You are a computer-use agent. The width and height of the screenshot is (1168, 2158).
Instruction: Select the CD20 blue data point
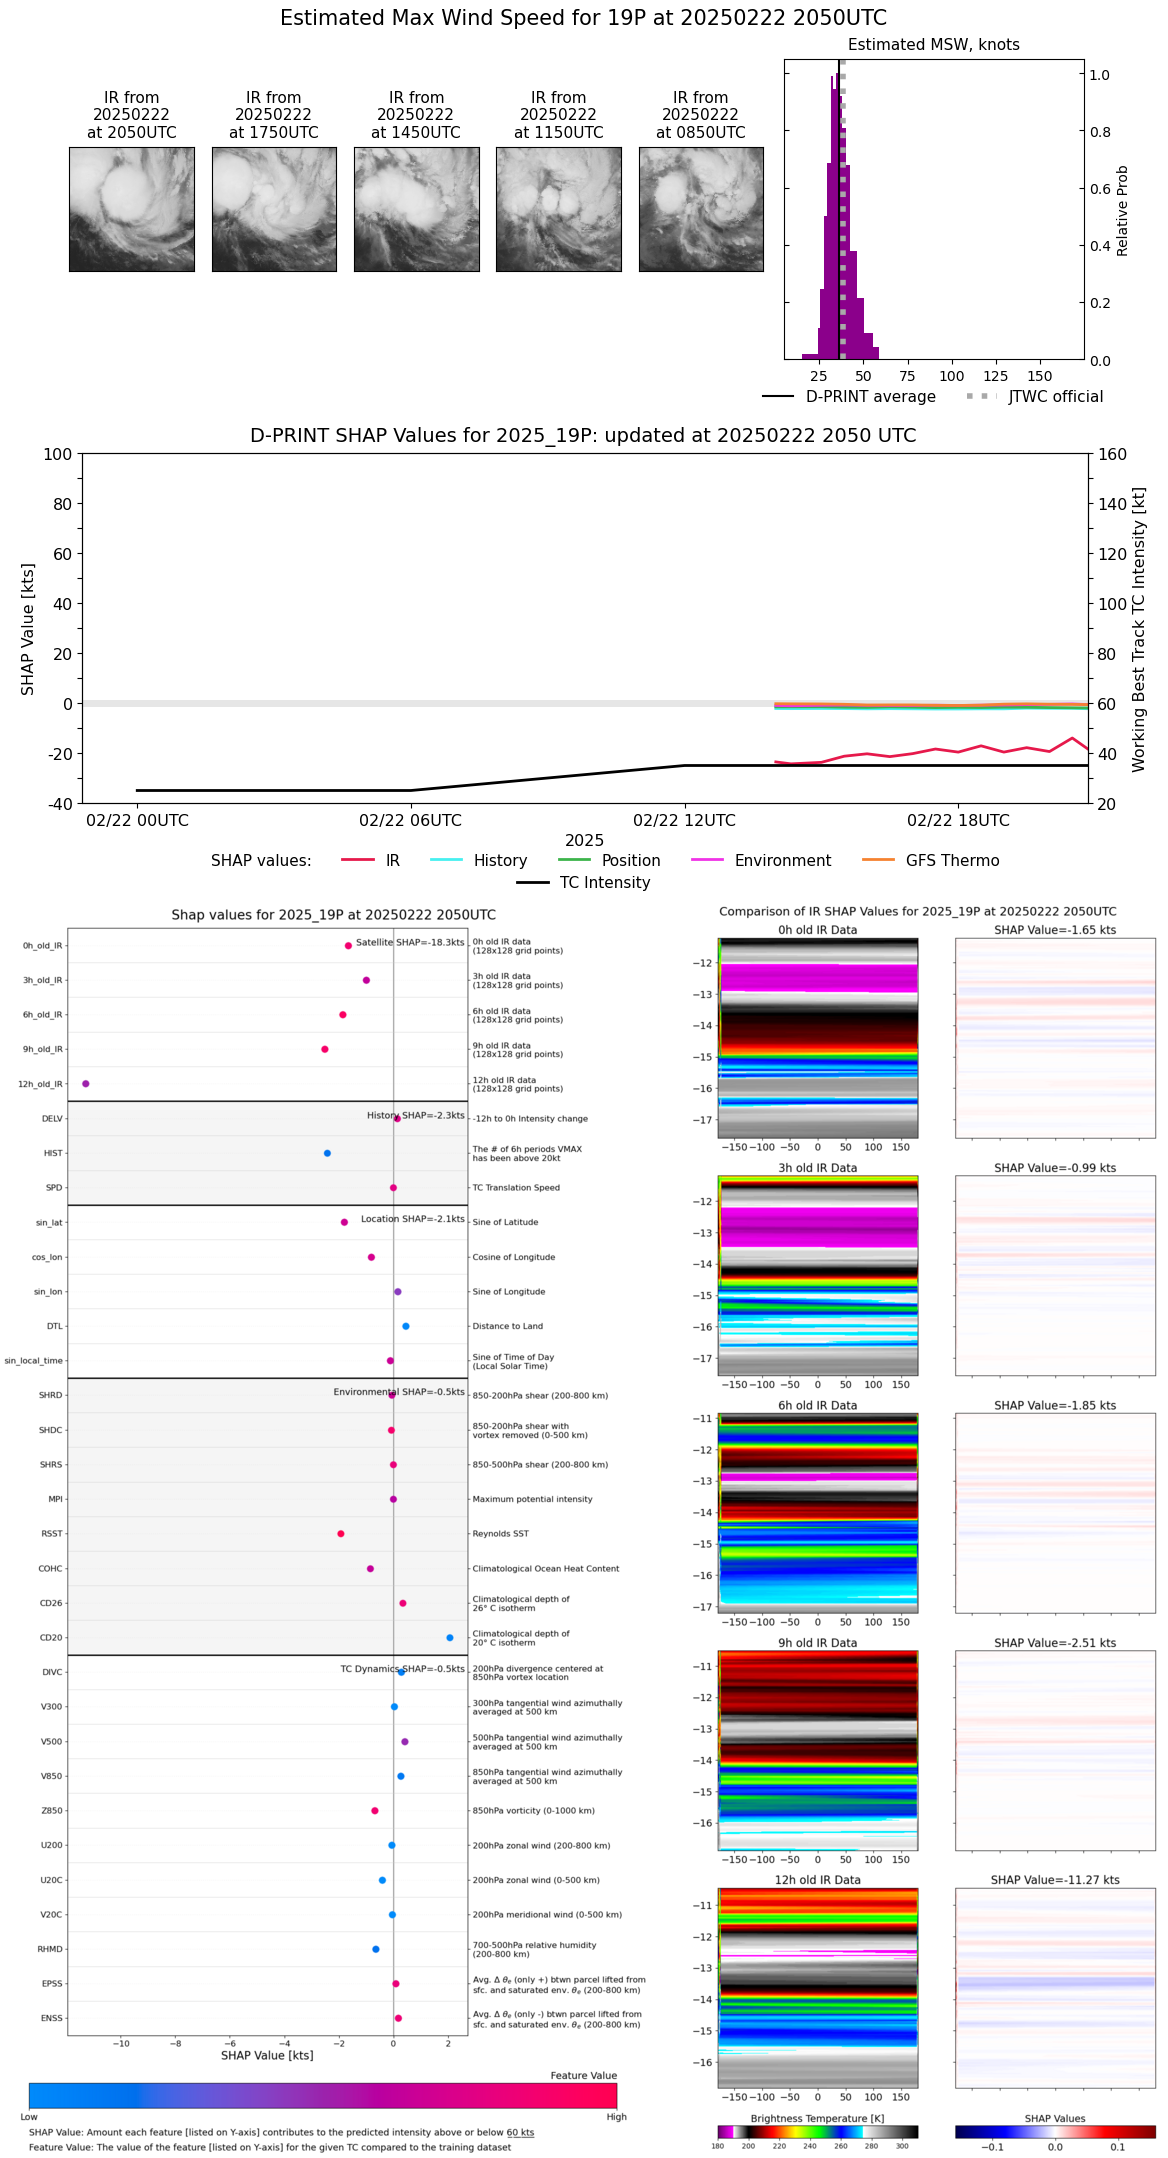coord(450,1637)
